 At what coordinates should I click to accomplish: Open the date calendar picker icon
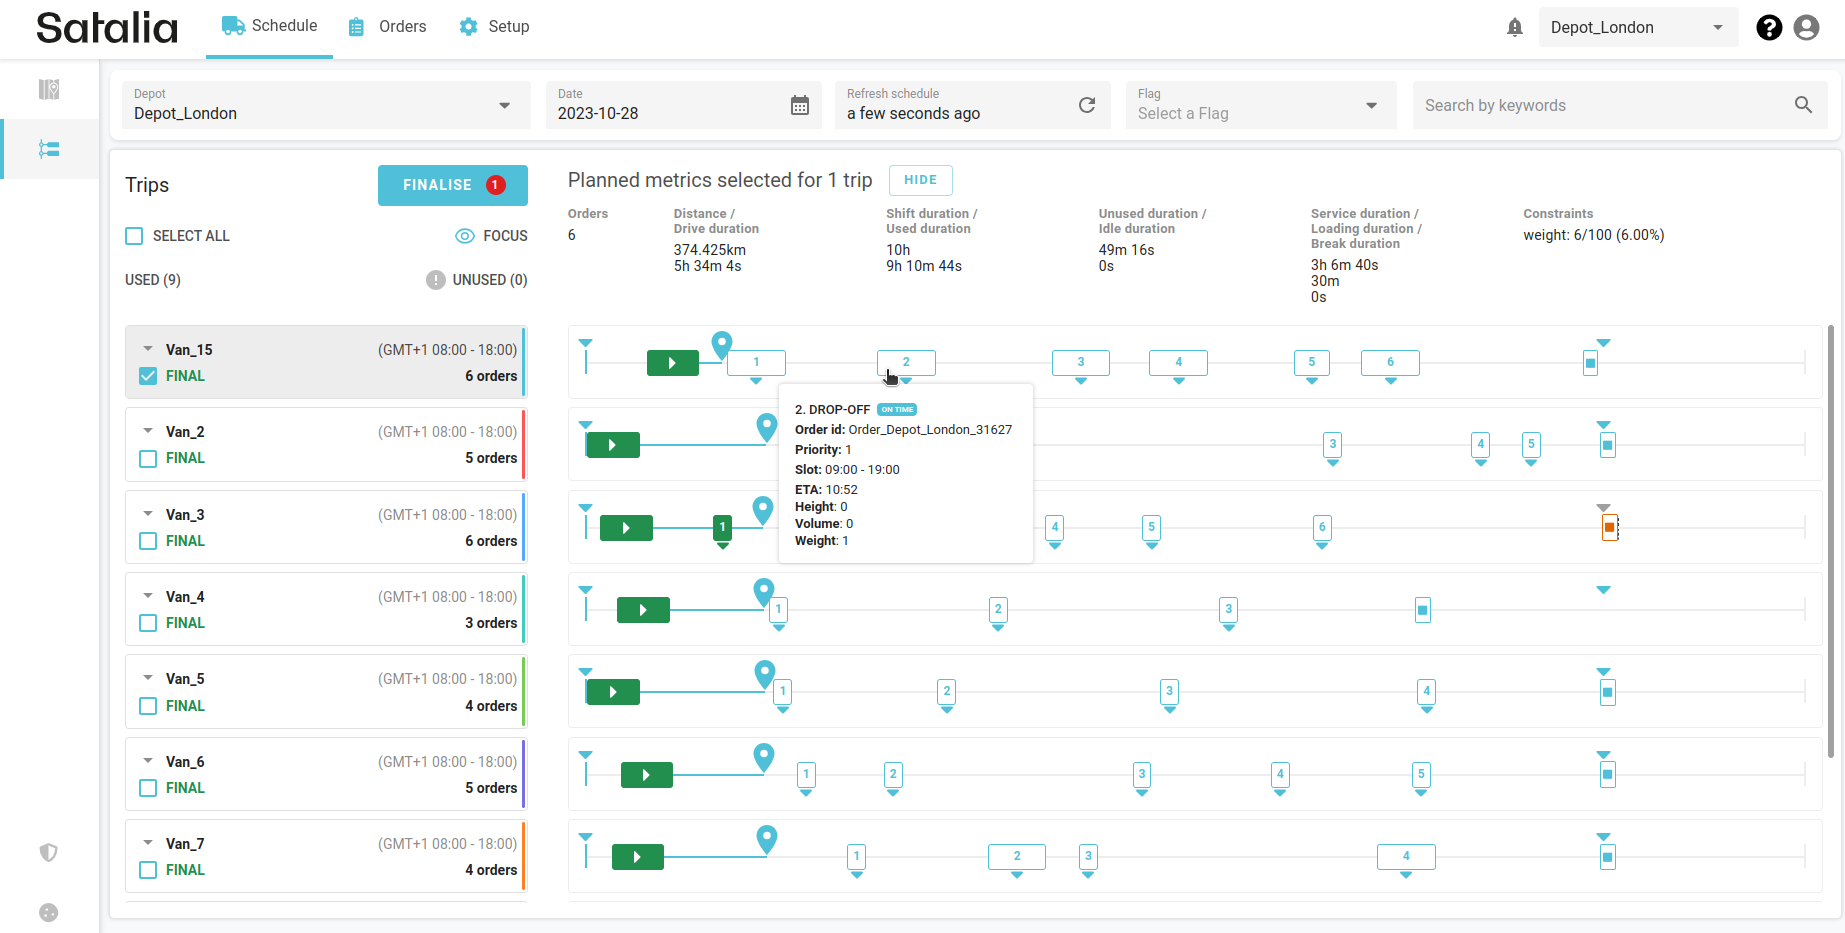800,105
